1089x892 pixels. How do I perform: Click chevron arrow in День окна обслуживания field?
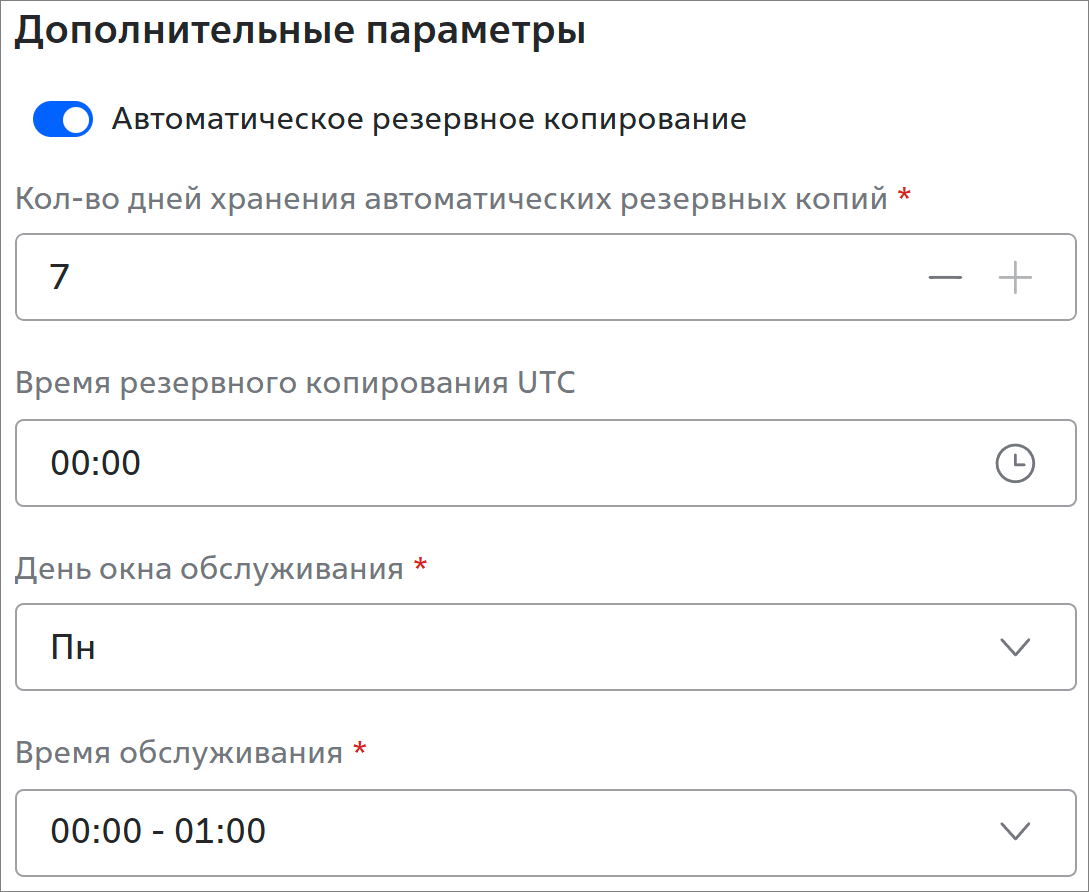tap(1015, 647)
